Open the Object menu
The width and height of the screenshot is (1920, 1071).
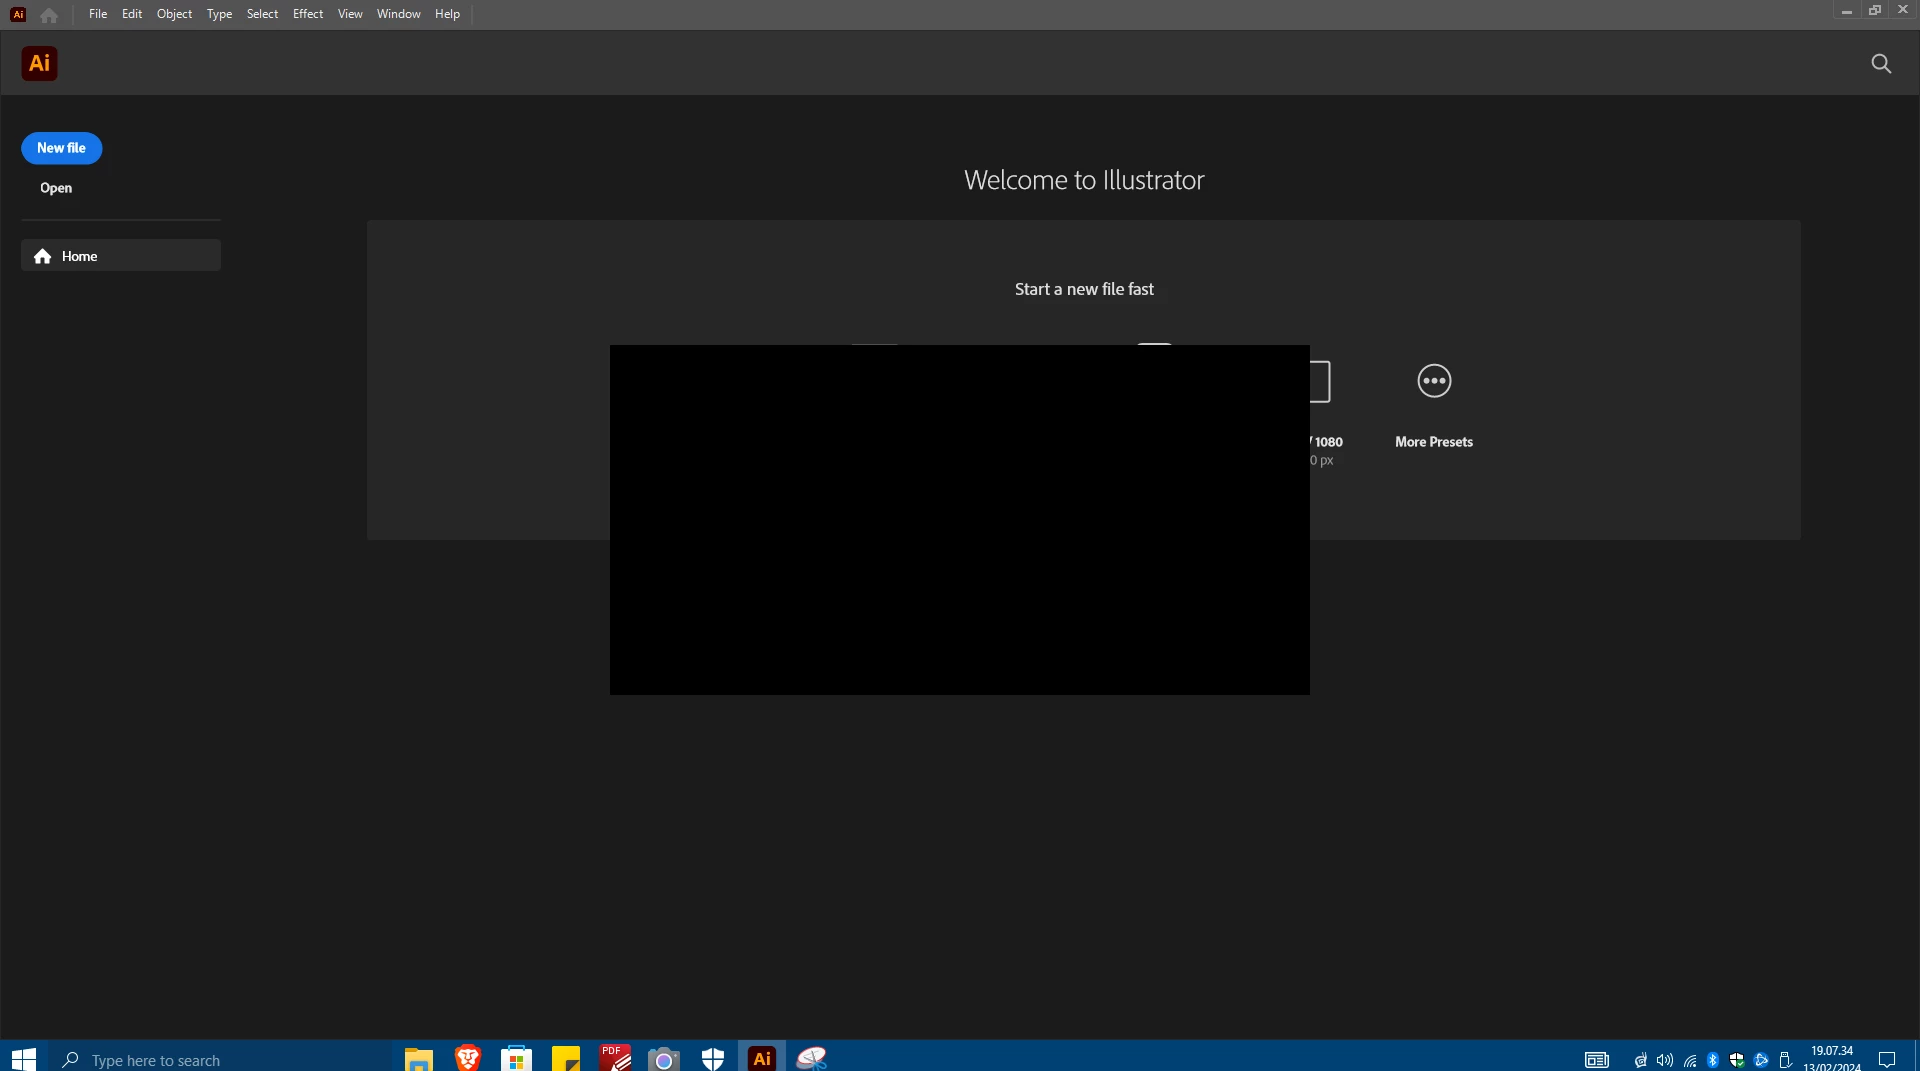[x=174, y=14]
